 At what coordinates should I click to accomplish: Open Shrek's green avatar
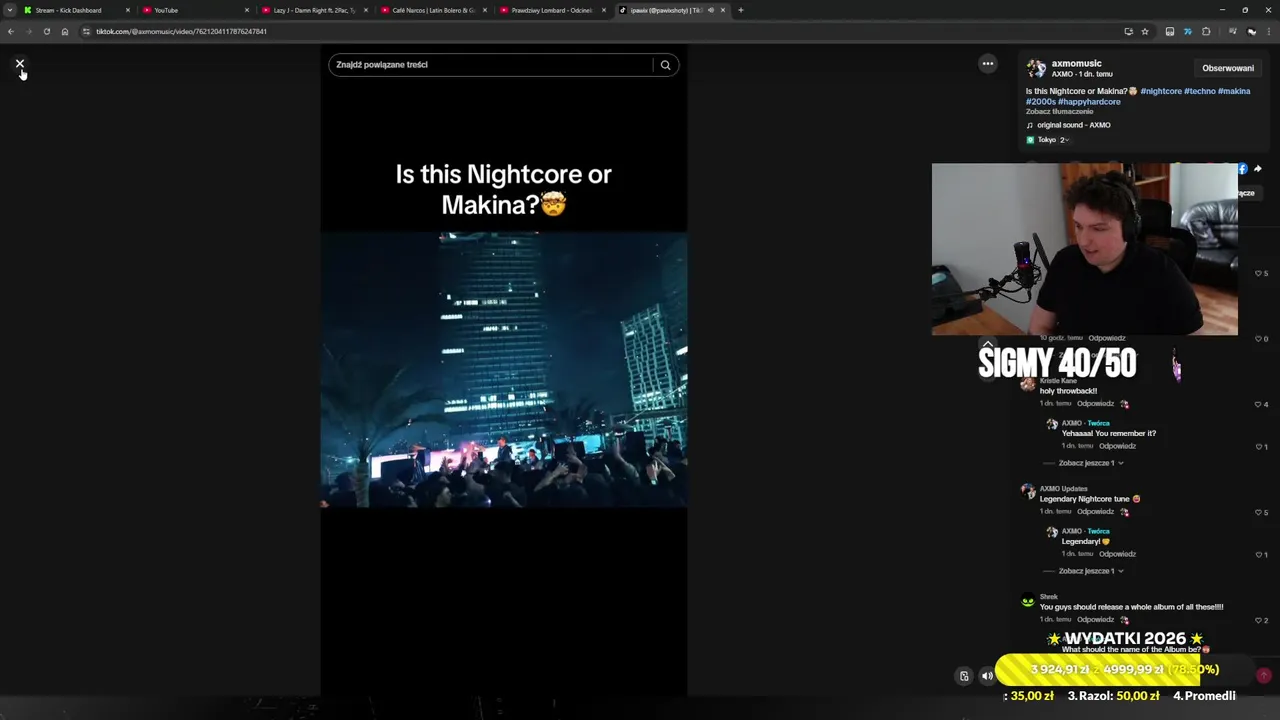(x=1028, y=601)
